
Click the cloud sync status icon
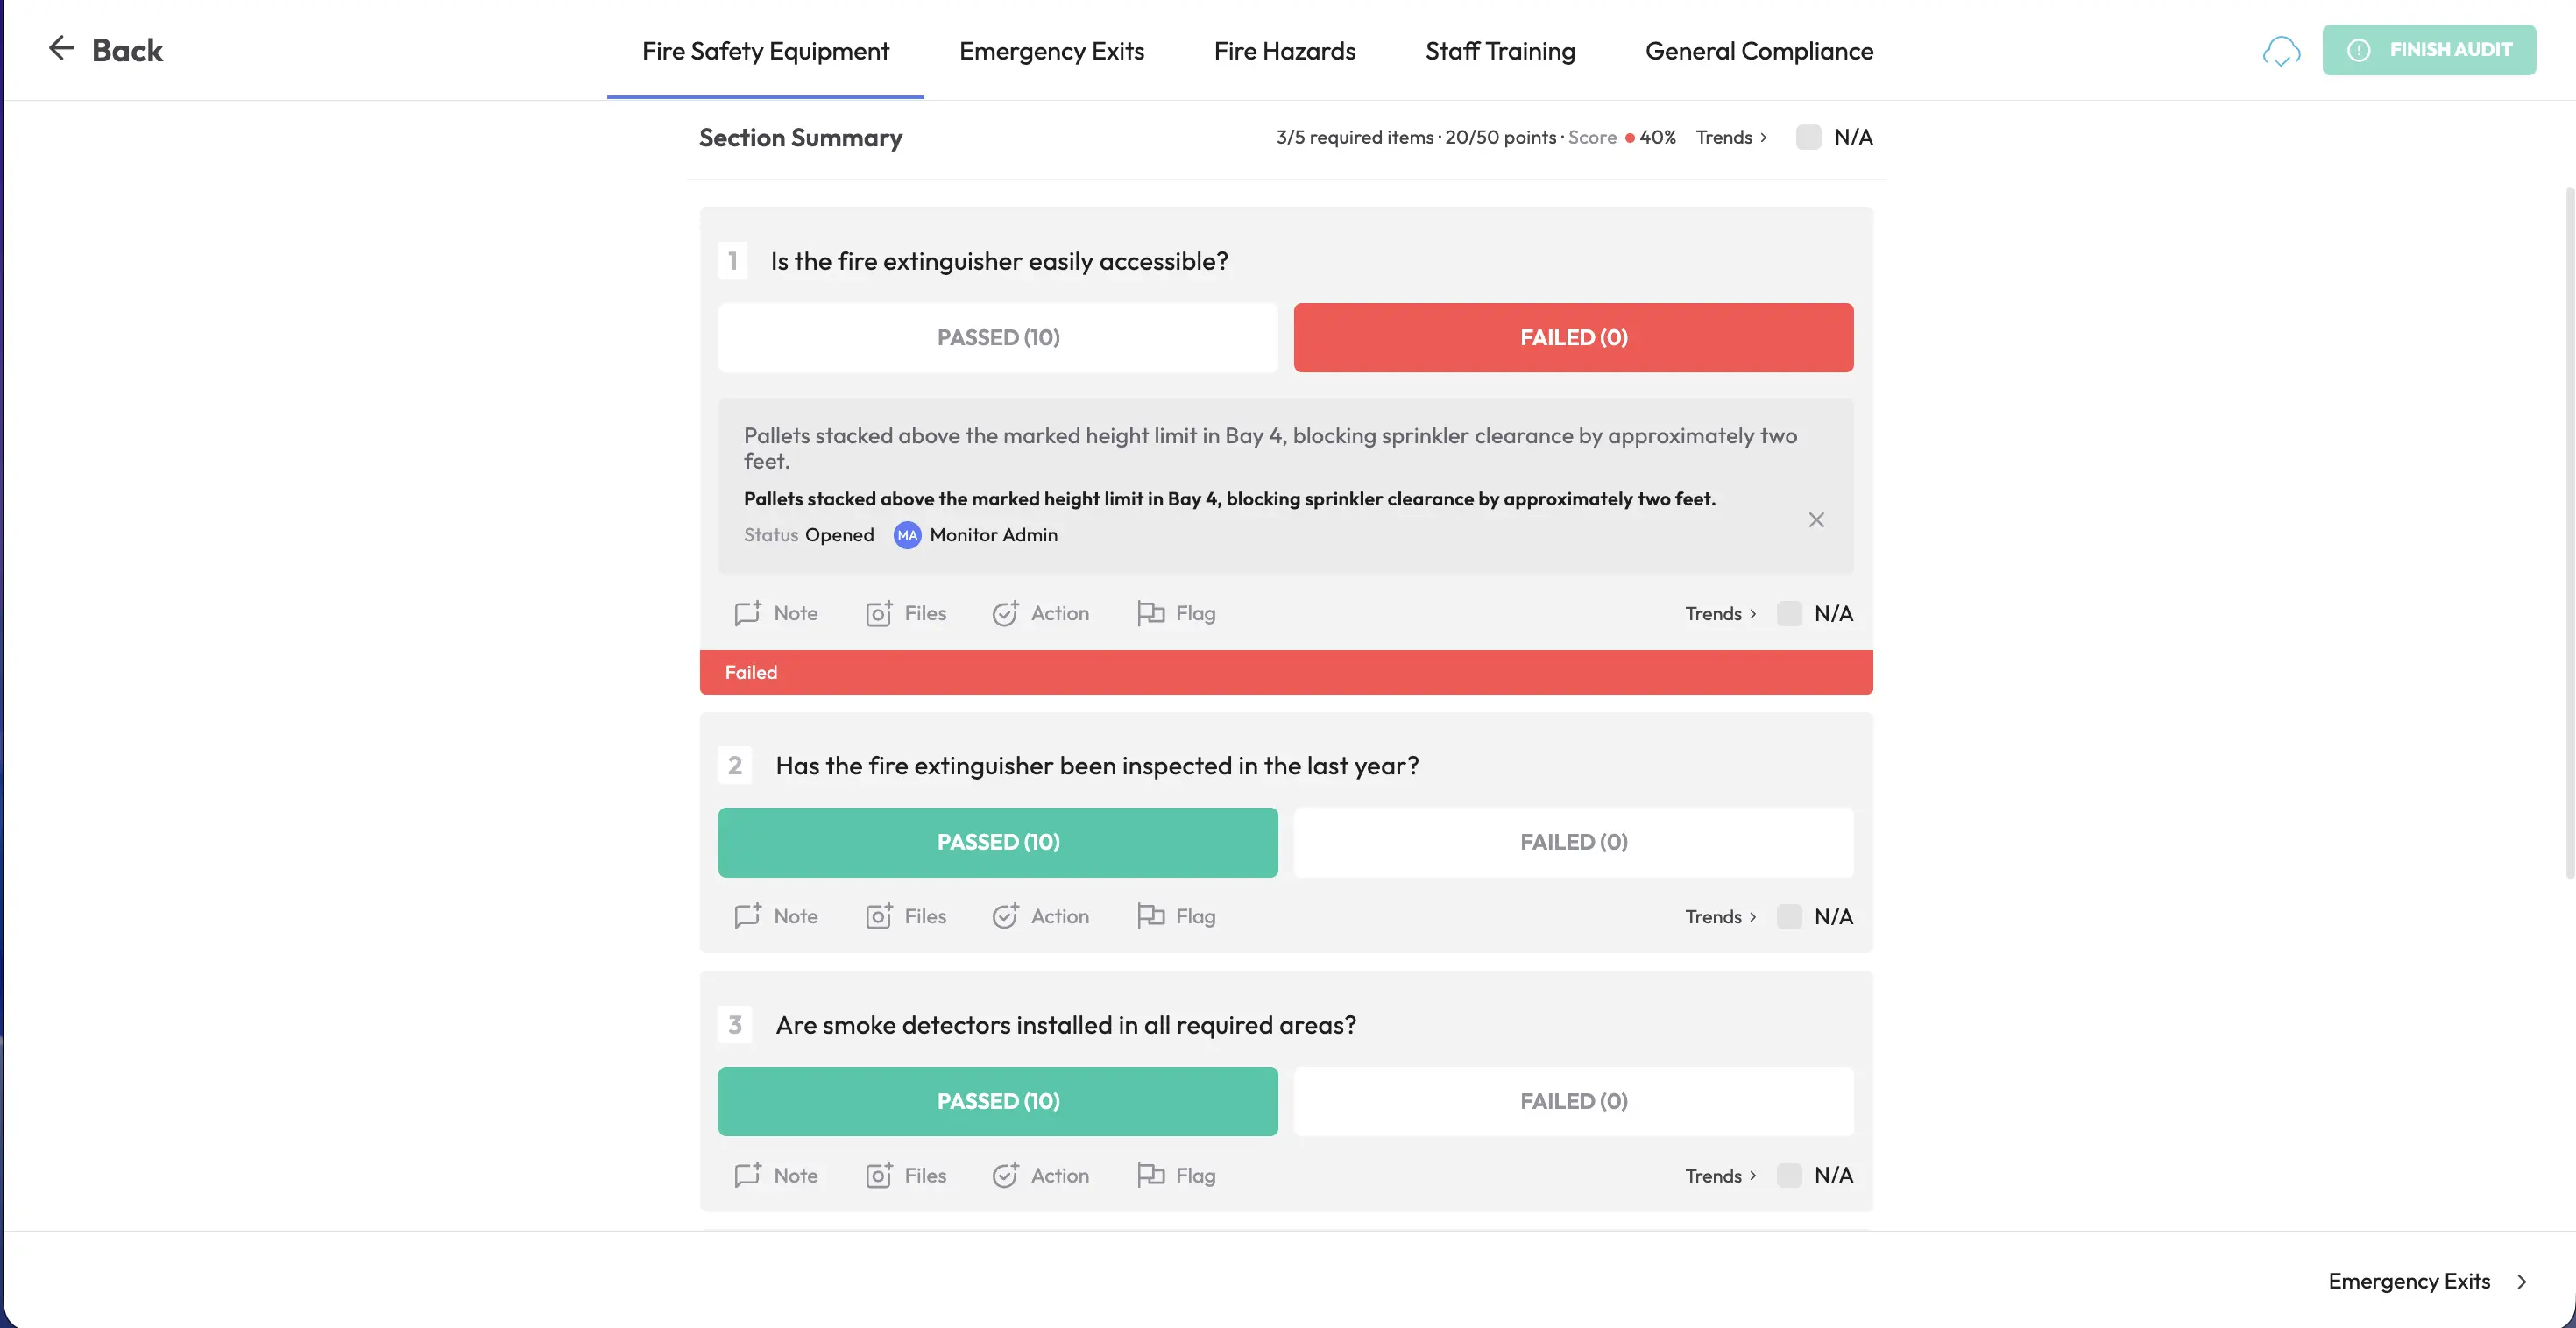point(2281,50)
